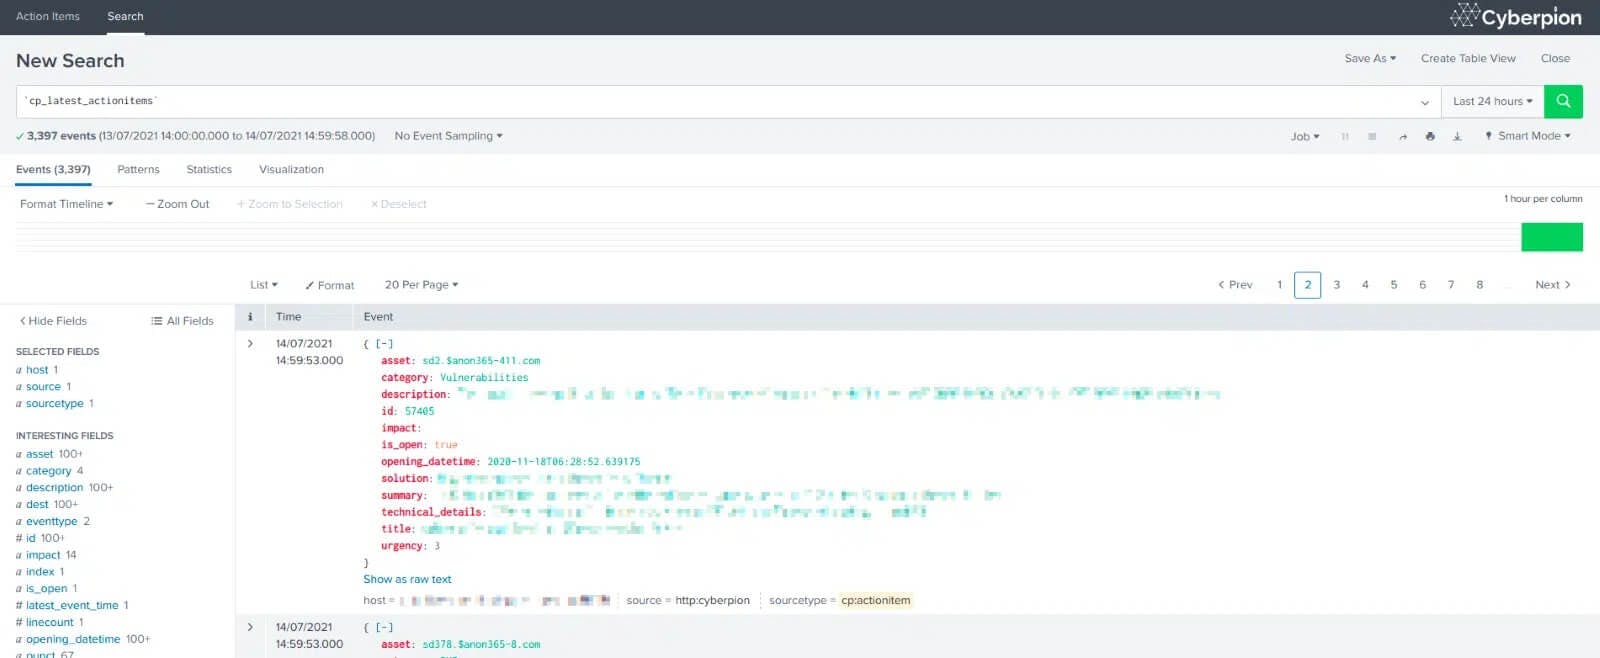Click the green timeline bar
The width and height of the screenshot is (1600, 658).
tap(1551, 237)
